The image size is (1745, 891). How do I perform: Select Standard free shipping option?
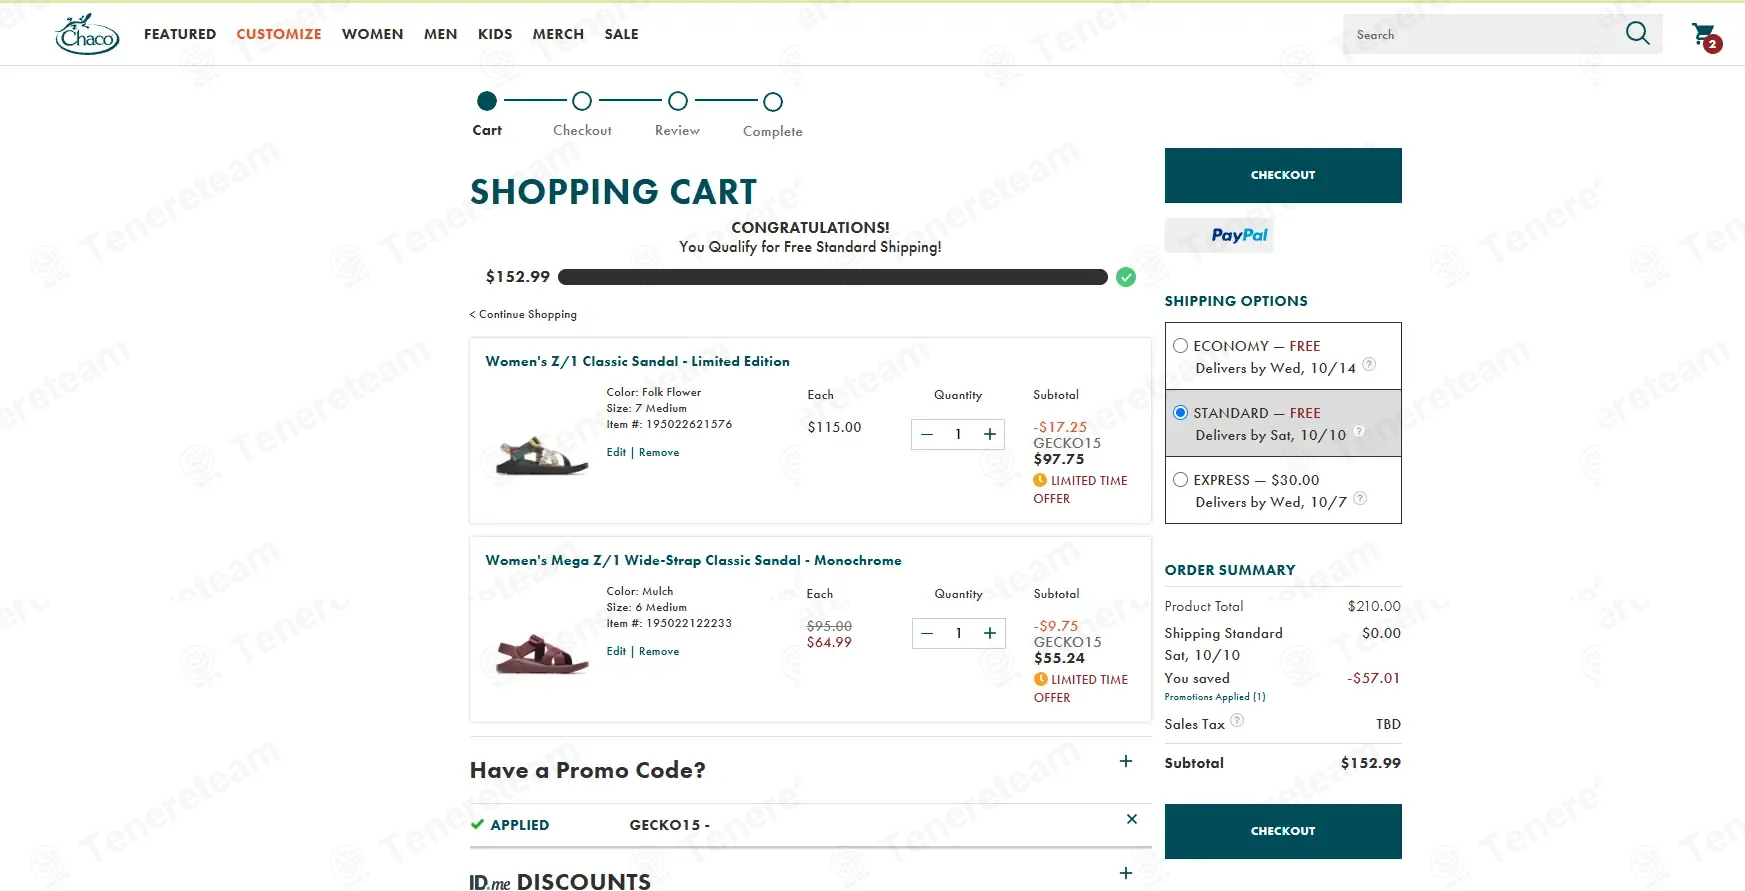coord(1181,413)
